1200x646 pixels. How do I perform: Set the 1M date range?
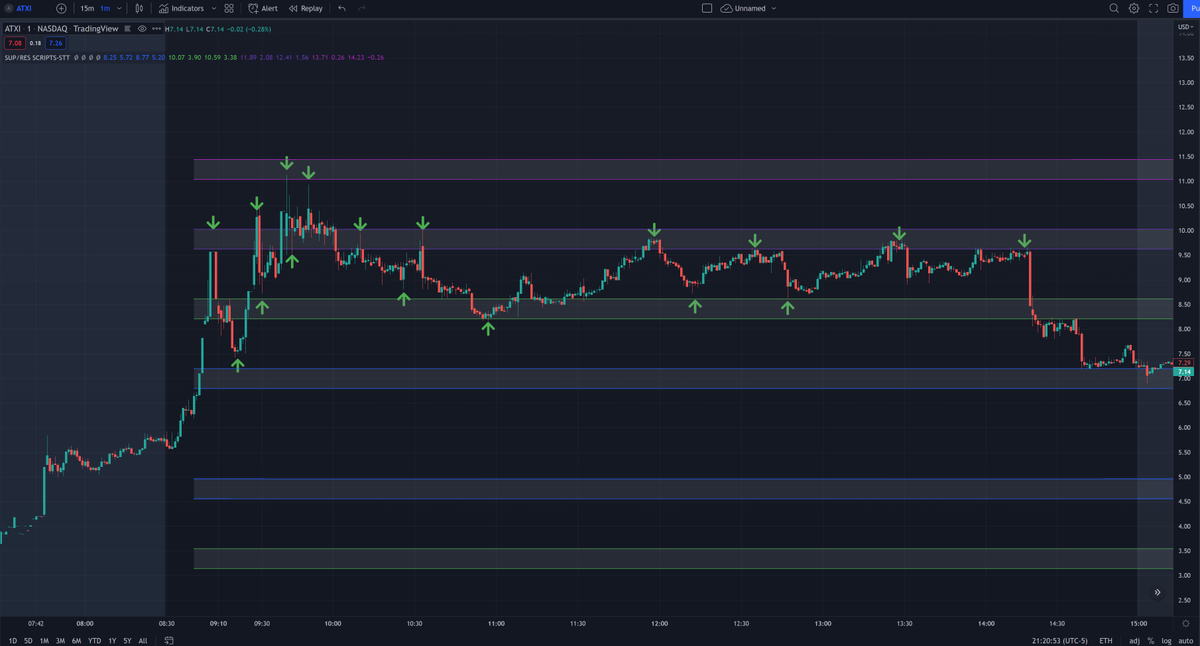click(44, 640)
